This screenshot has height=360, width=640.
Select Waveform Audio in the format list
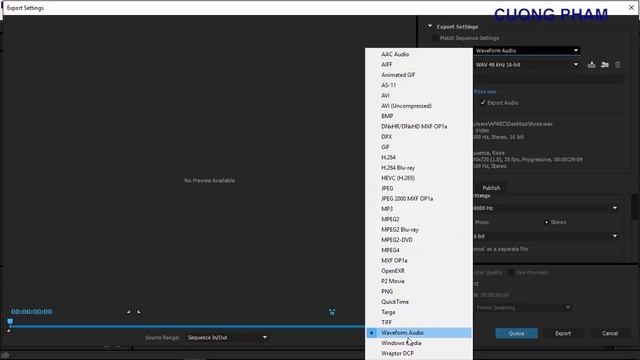[419, 333]
